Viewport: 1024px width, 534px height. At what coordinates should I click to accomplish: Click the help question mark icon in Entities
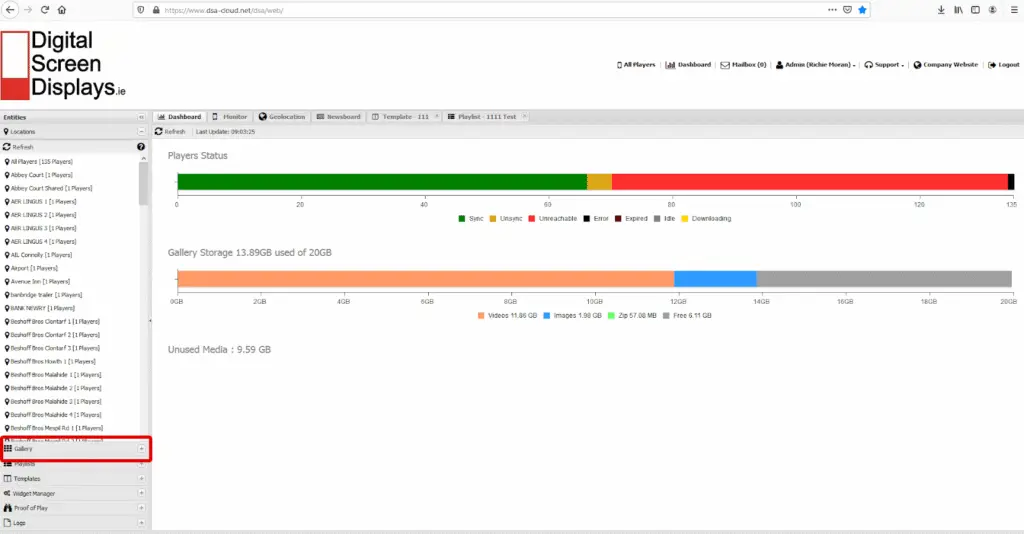pos(140,147)
